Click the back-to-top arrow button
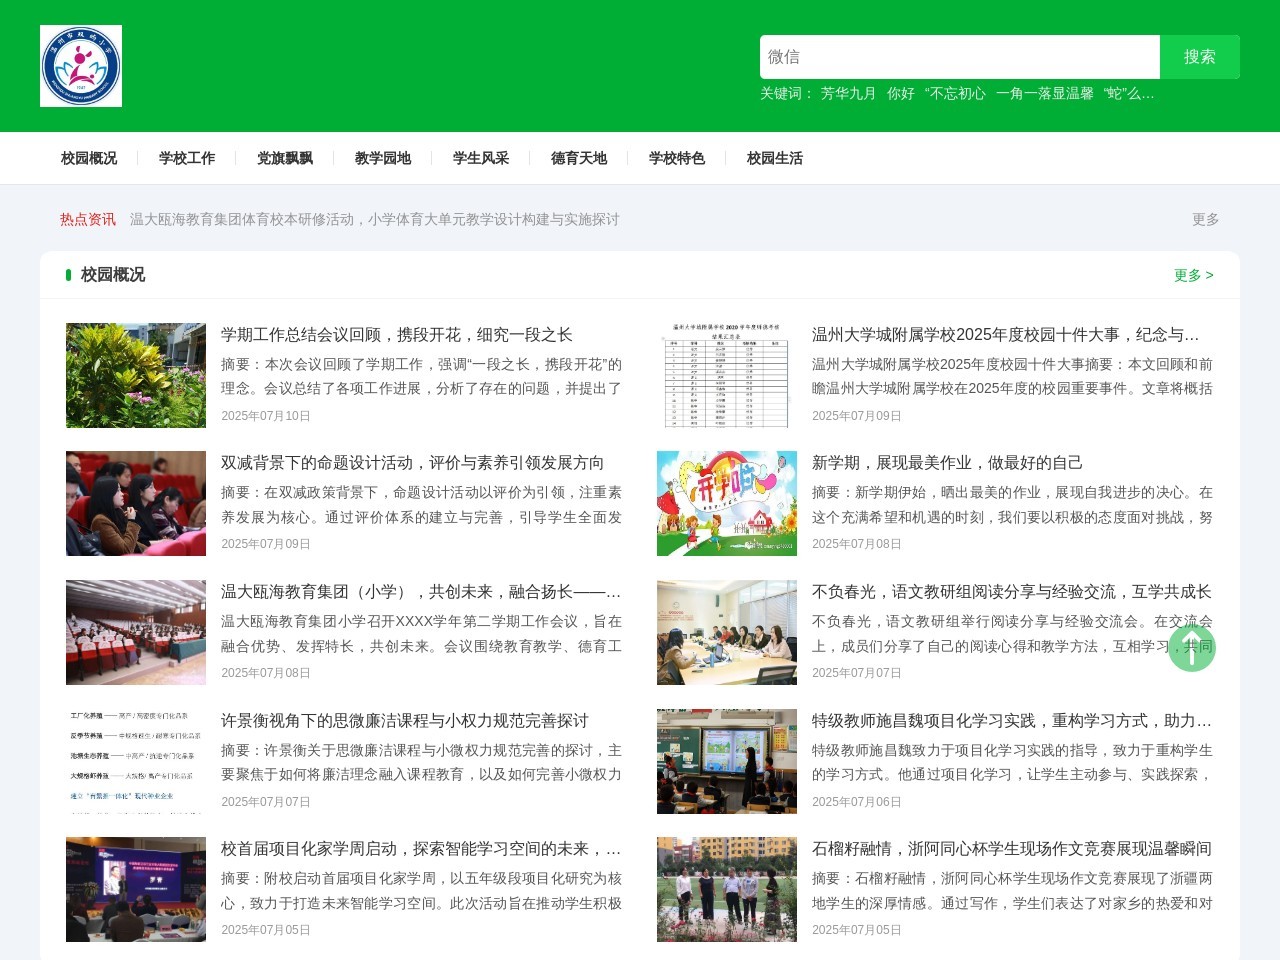The height and width of the screenshot is (960, 1280). pyautogui.click(x=1191, y=648)
